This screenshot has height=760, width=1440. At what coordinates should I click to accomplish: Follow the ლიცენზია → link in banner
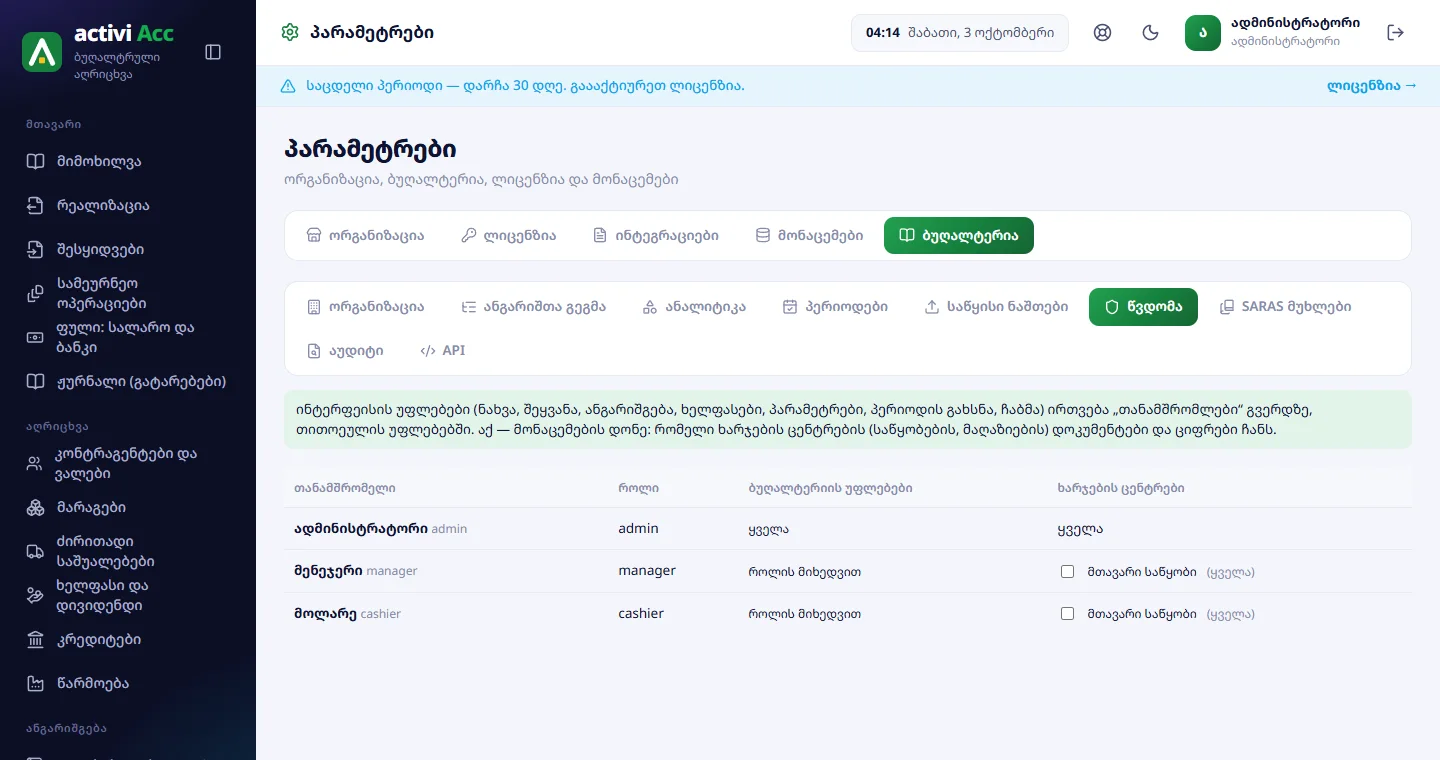point(1372,86)
